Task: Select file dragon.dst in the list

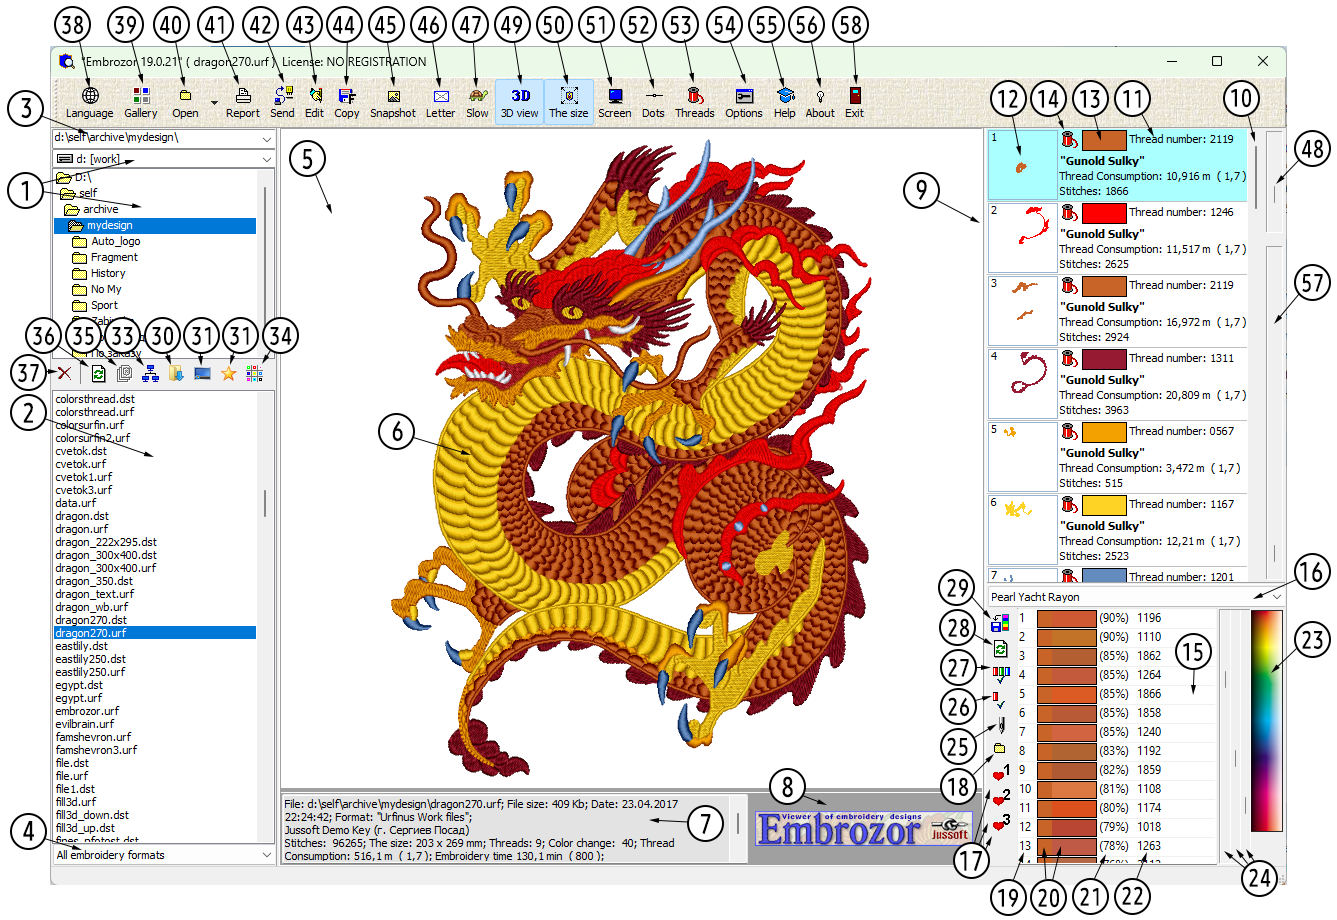Action: tap(82, 516)
